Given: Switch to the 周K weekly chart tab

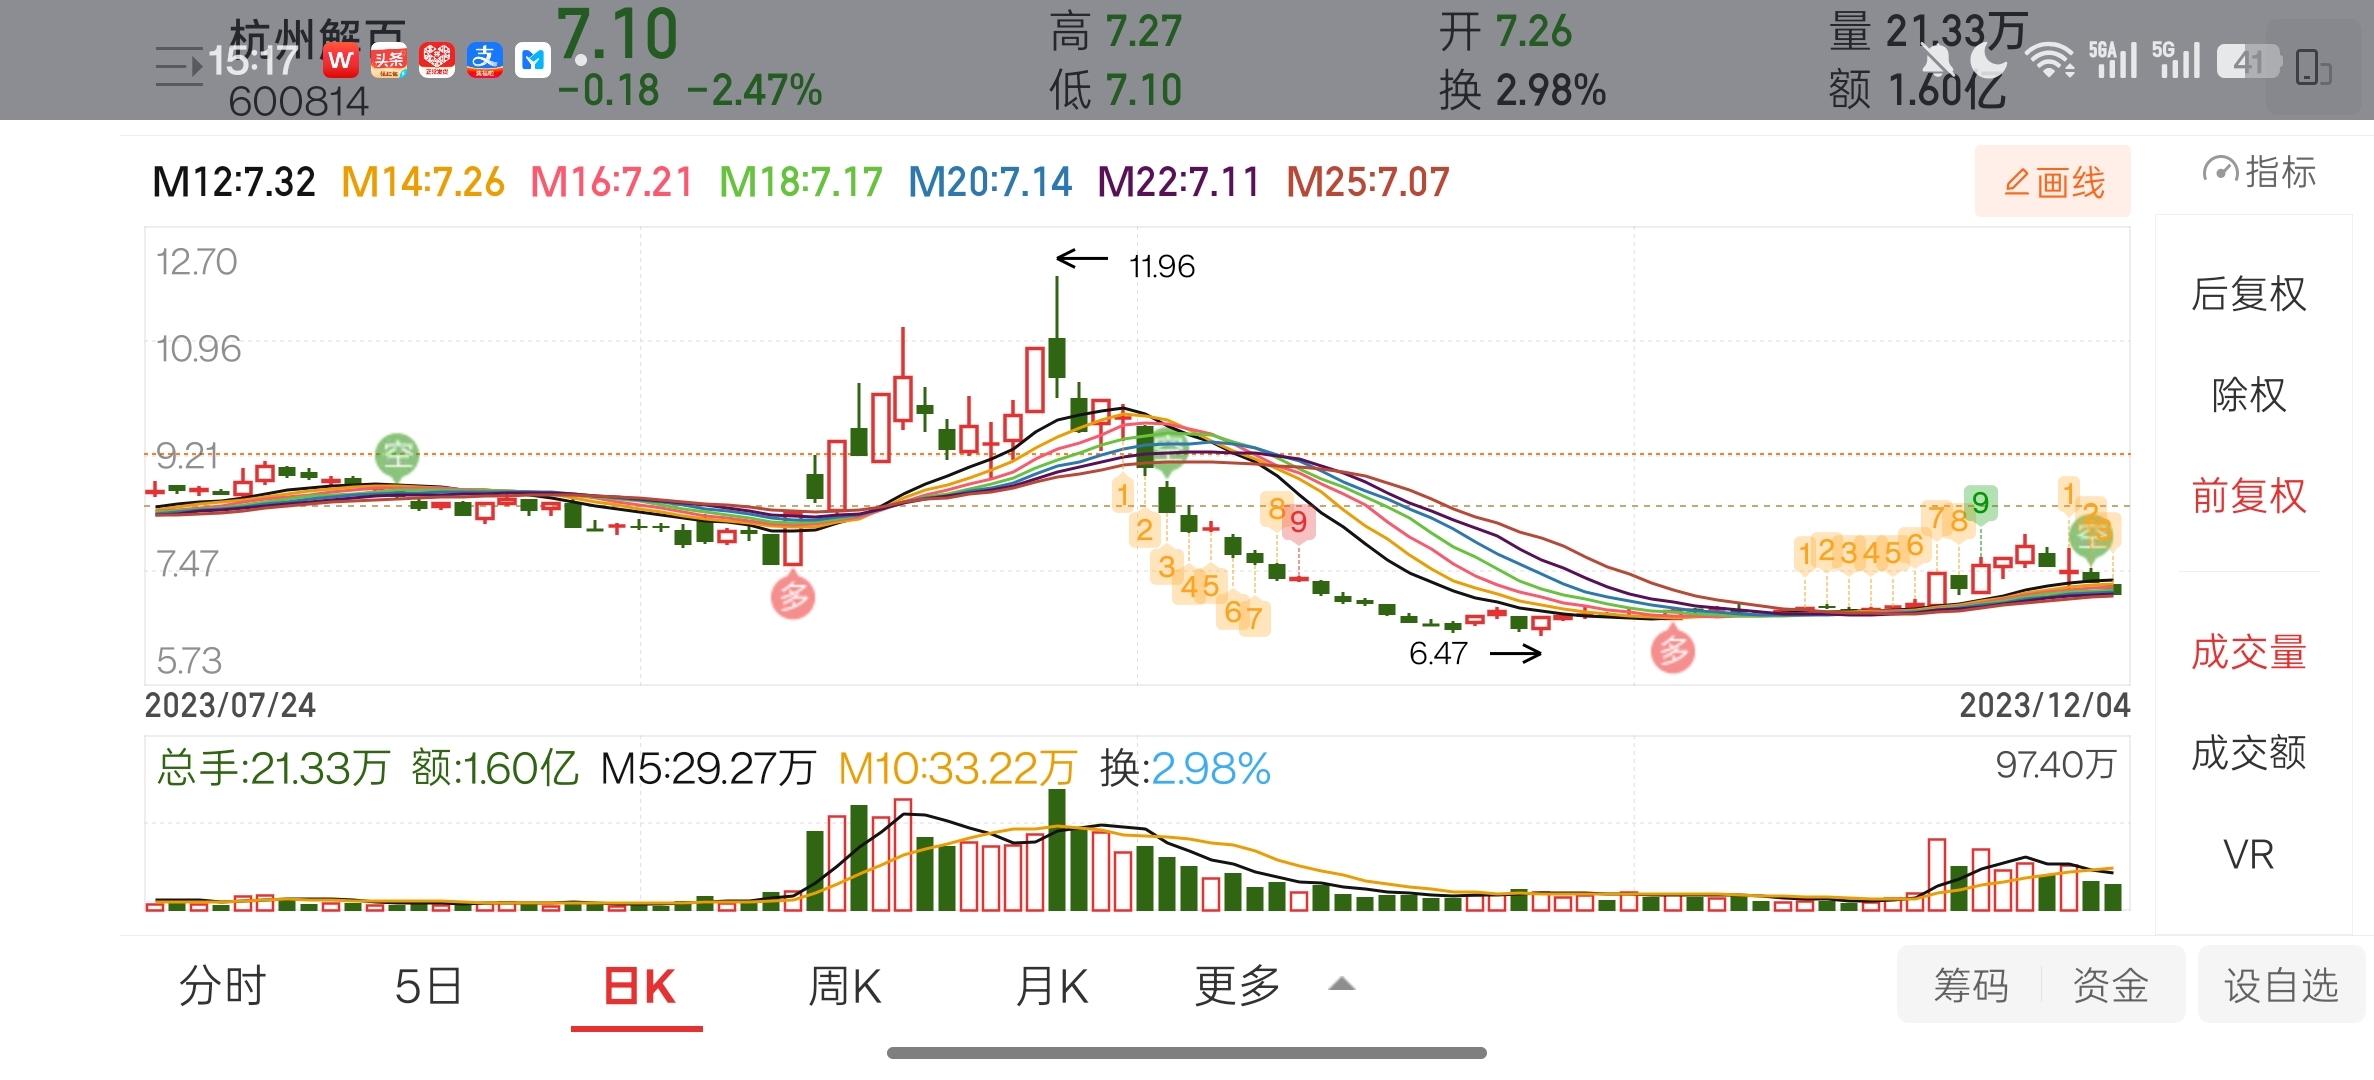Looking at the screenshot, I should pyautogui.click(x=844, y=987).
